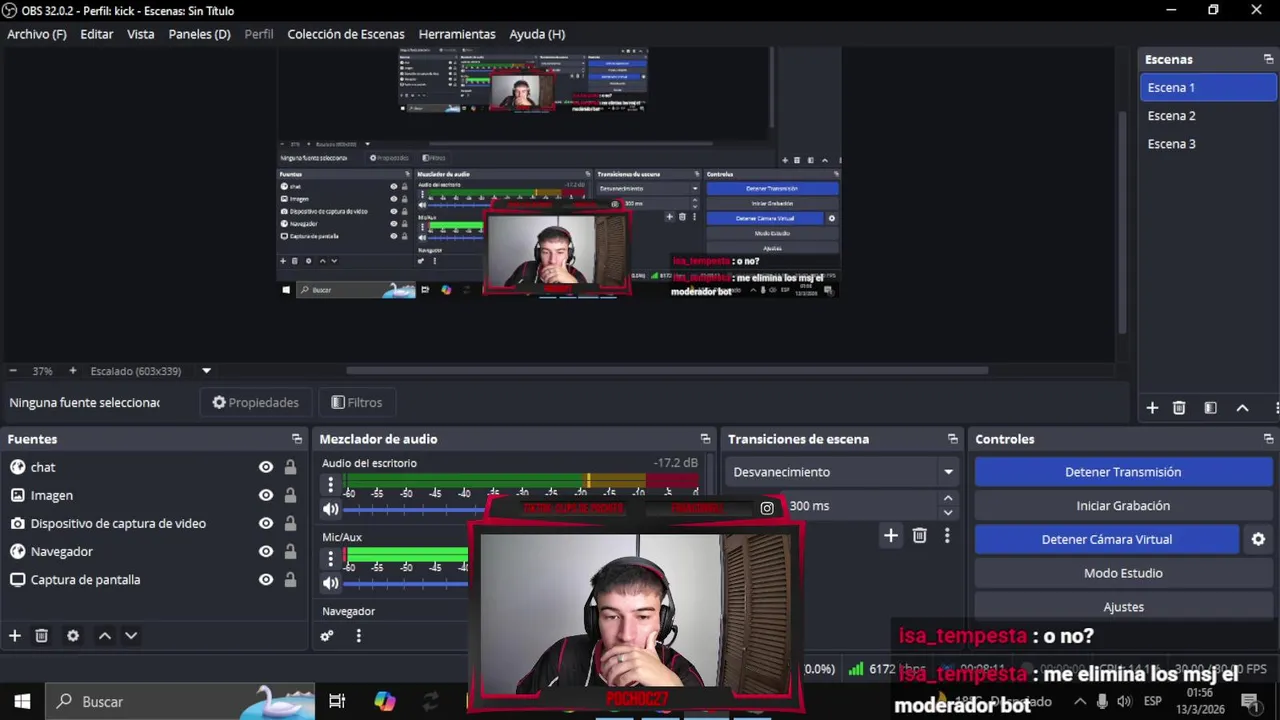Adjust Mic/Aux volume slider

408,583
